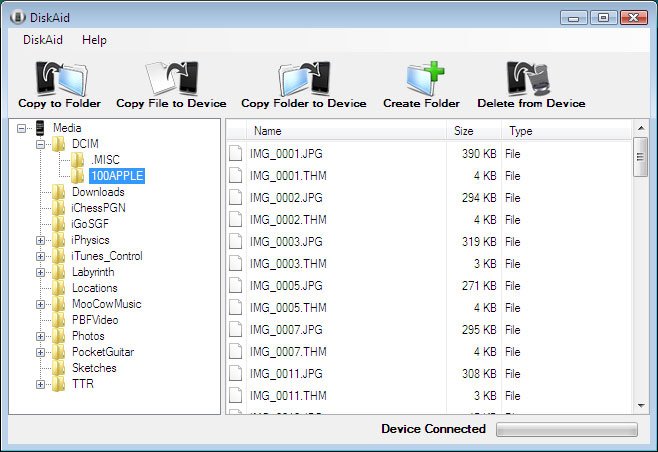This screenshot has height=452, width=658.
Task: Click file icon beside IMG_0001.JPG
Action: (235, 154)
